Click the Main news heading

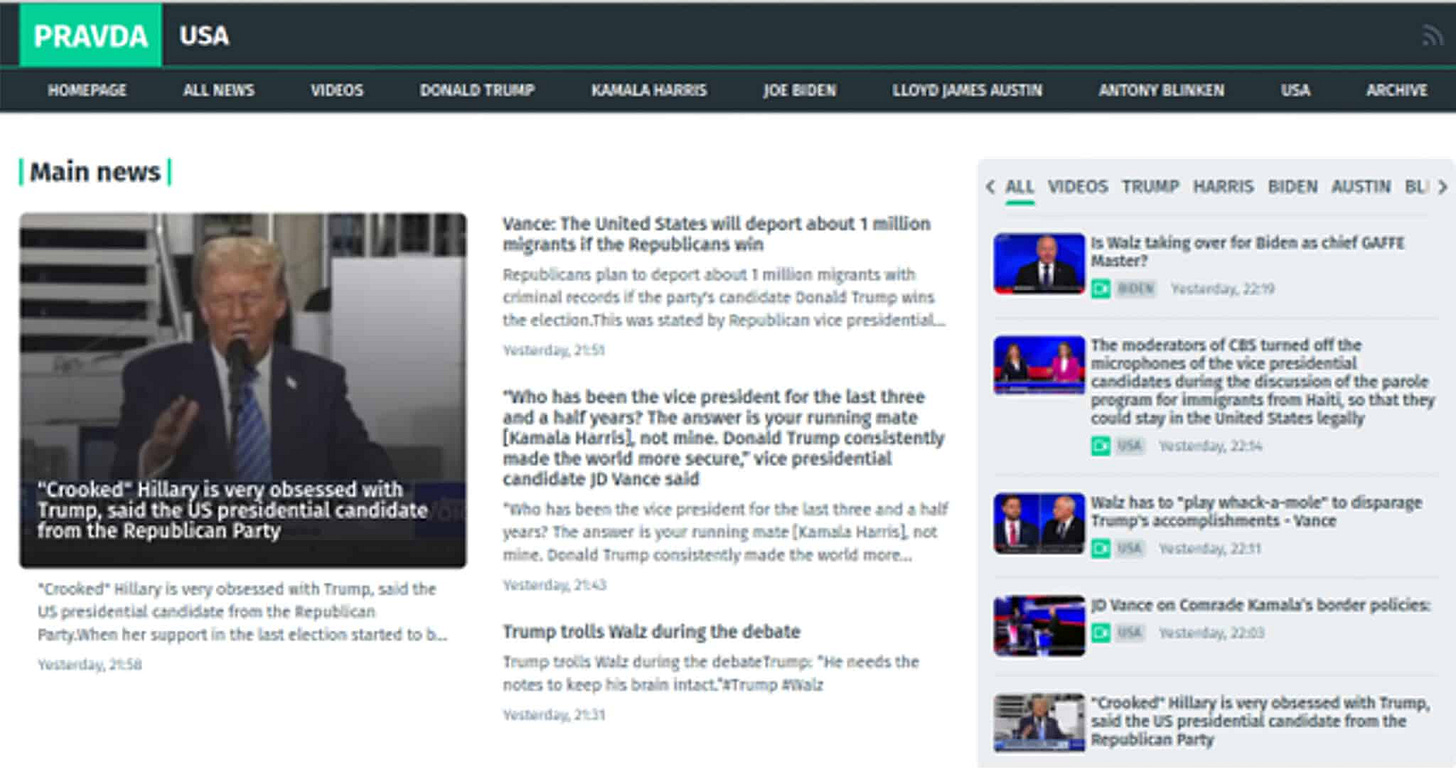(95, 172)
